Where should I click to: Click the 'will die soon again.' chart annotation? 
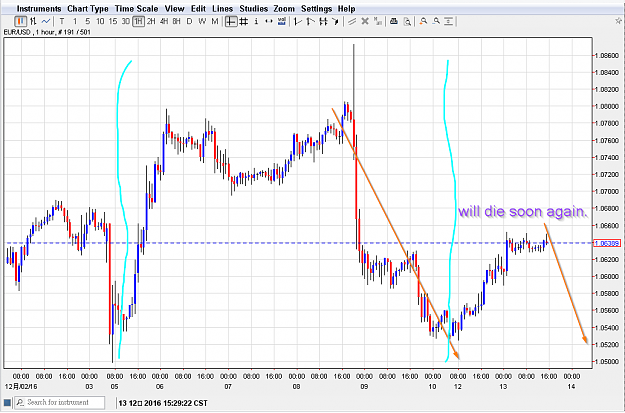(523, 211)
